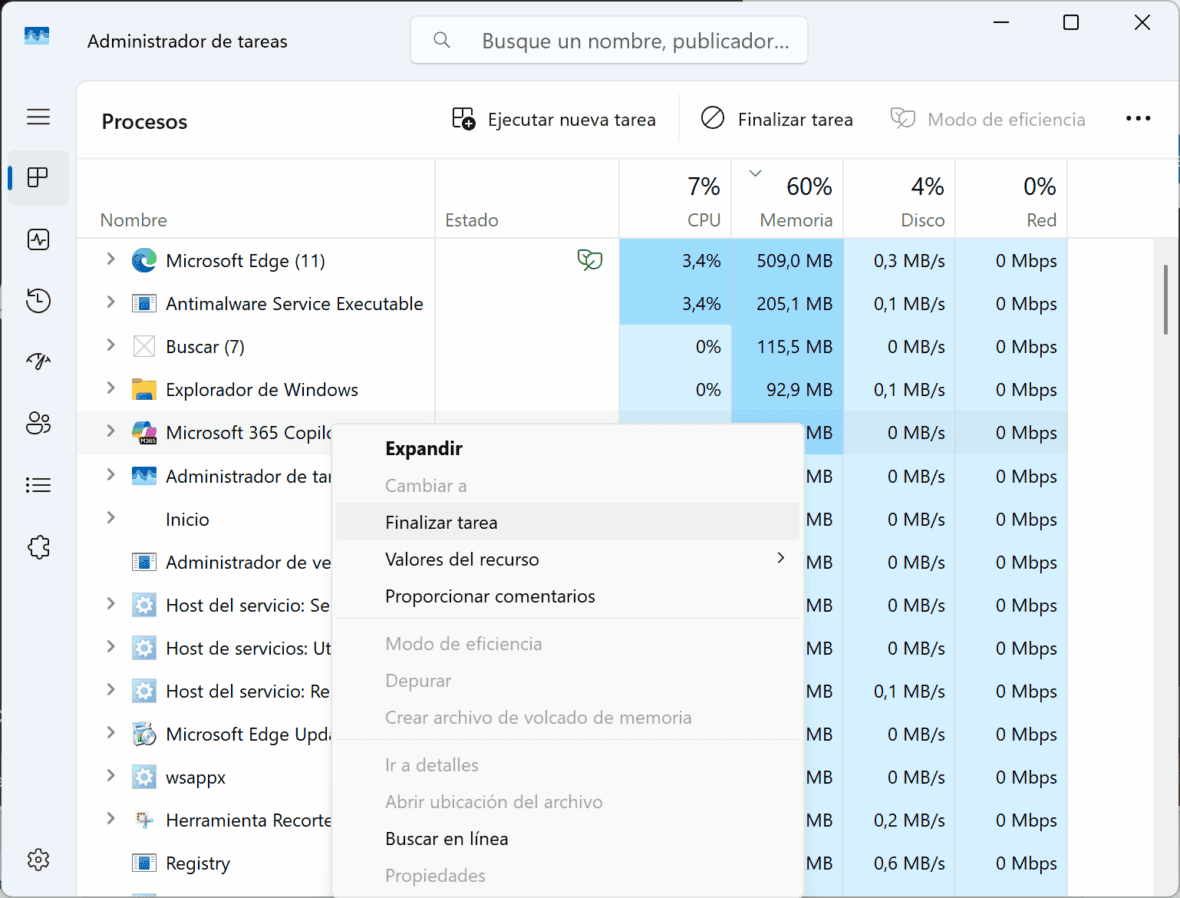Select the 115,5 MB memory cell
Viewport: 1180px width, 898px height.
(x=787, y=346)
